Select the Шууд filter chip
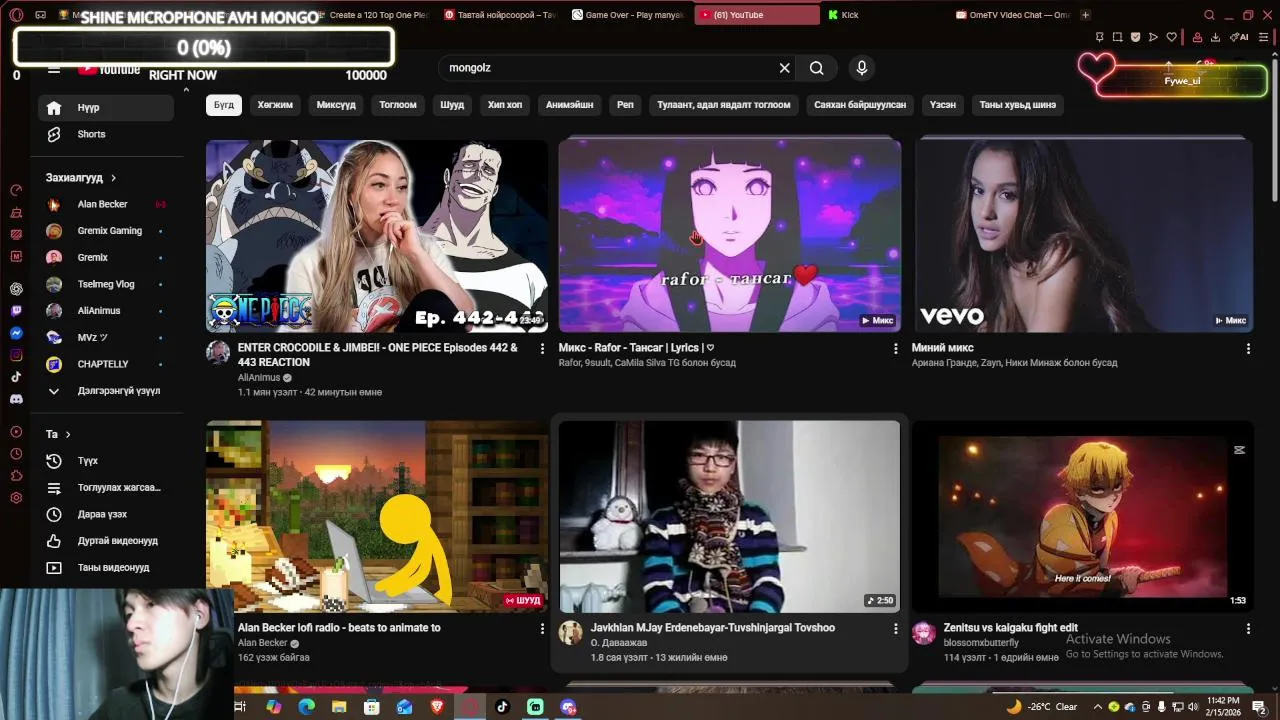Image resolution: width=1280 pixels, height=720 pixels. [x=452, y=105]
